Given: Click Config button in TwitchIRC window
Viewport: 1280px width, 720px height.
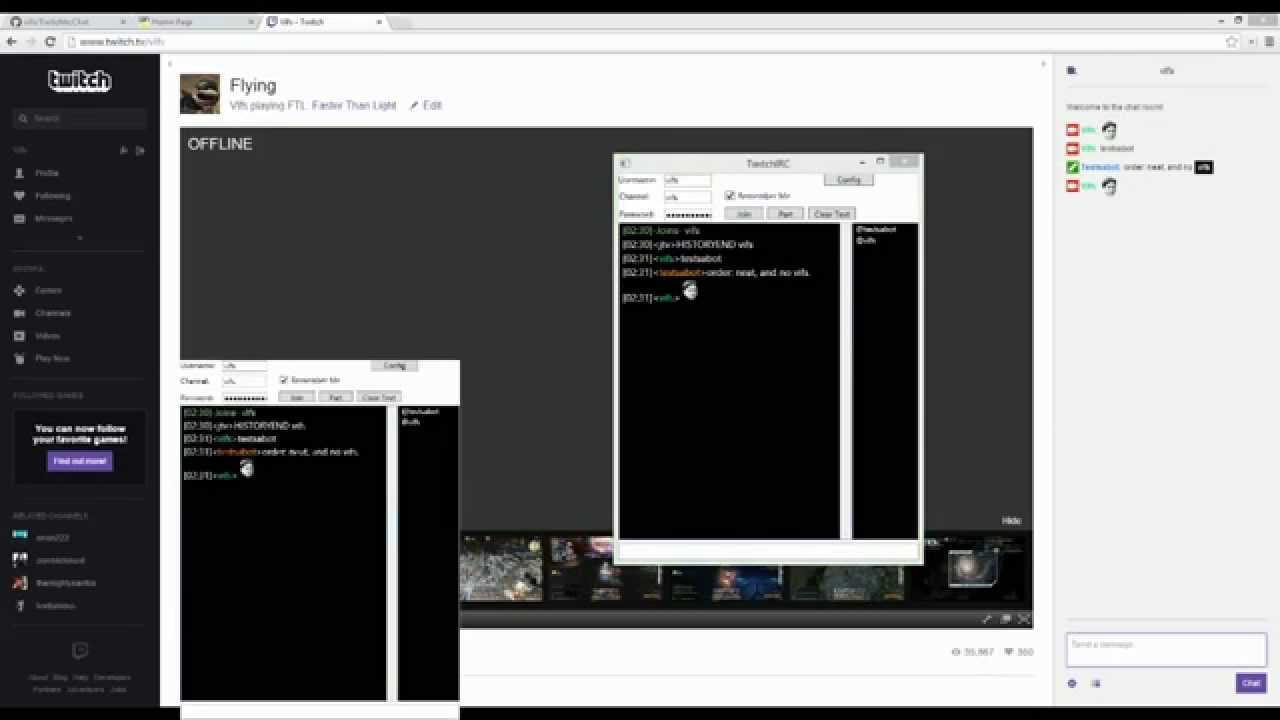Looking at the screenshot, I should coord(848,180).
